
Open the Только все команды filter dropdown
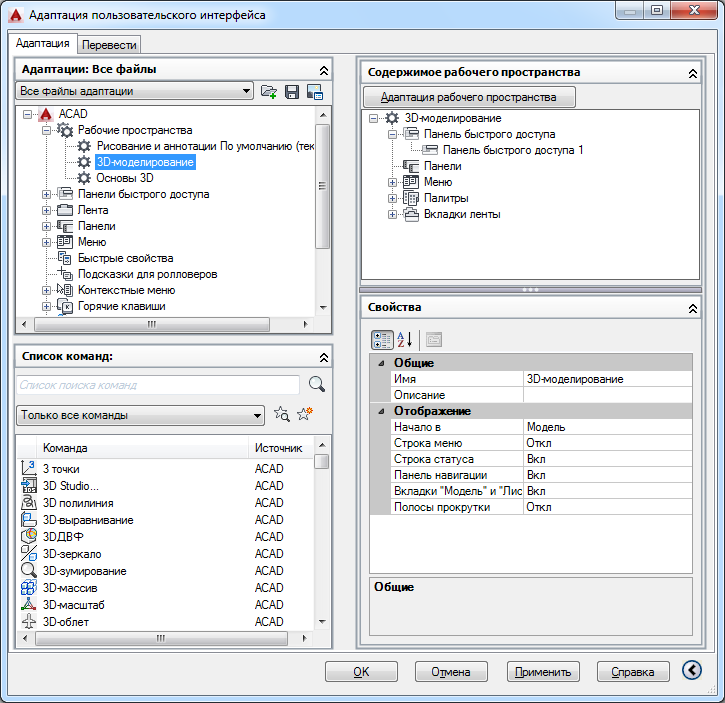tap(141, 415)
